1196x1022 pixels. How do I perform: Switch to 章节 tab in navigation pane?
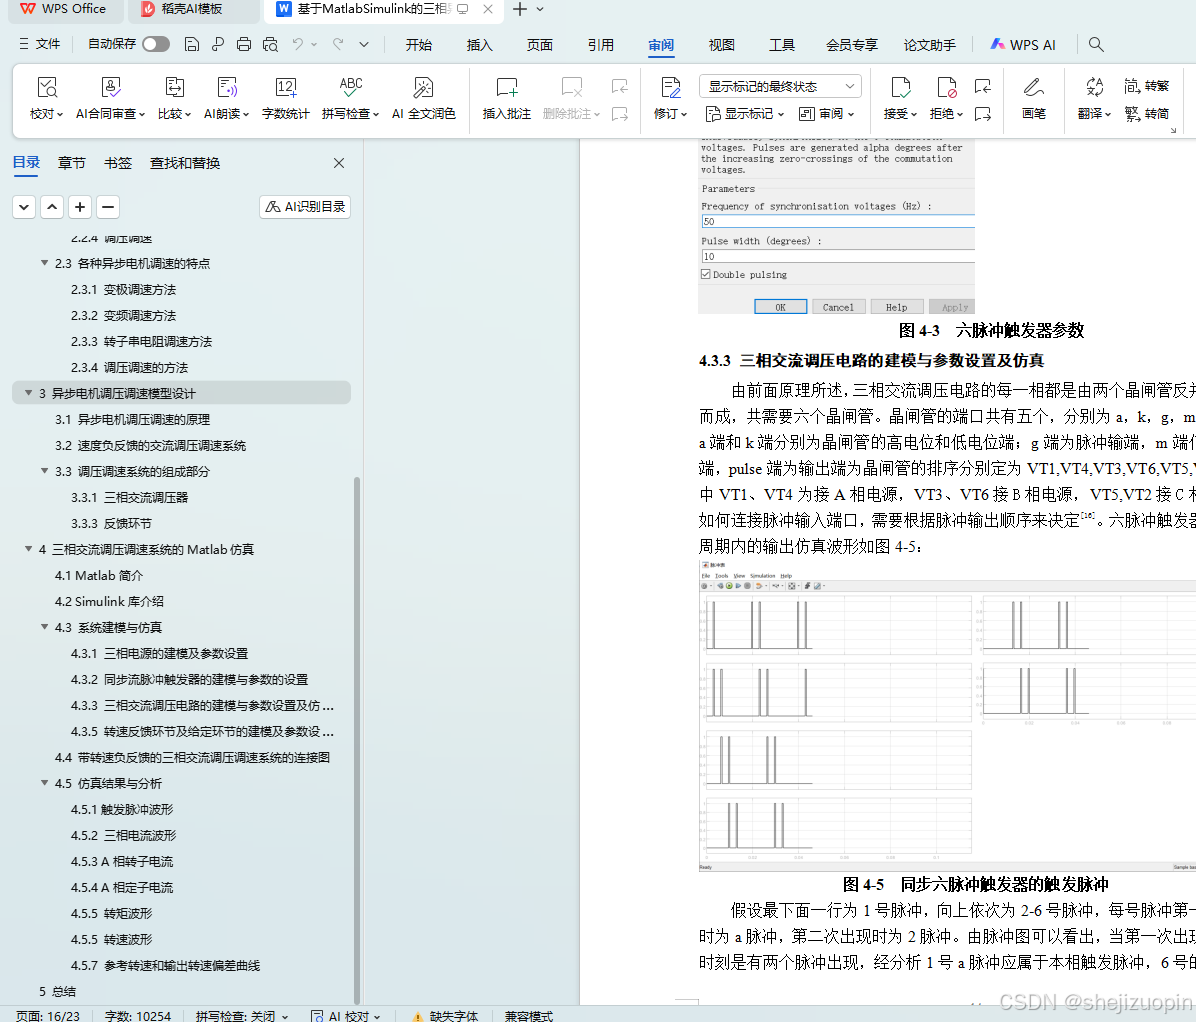point(72,163)
